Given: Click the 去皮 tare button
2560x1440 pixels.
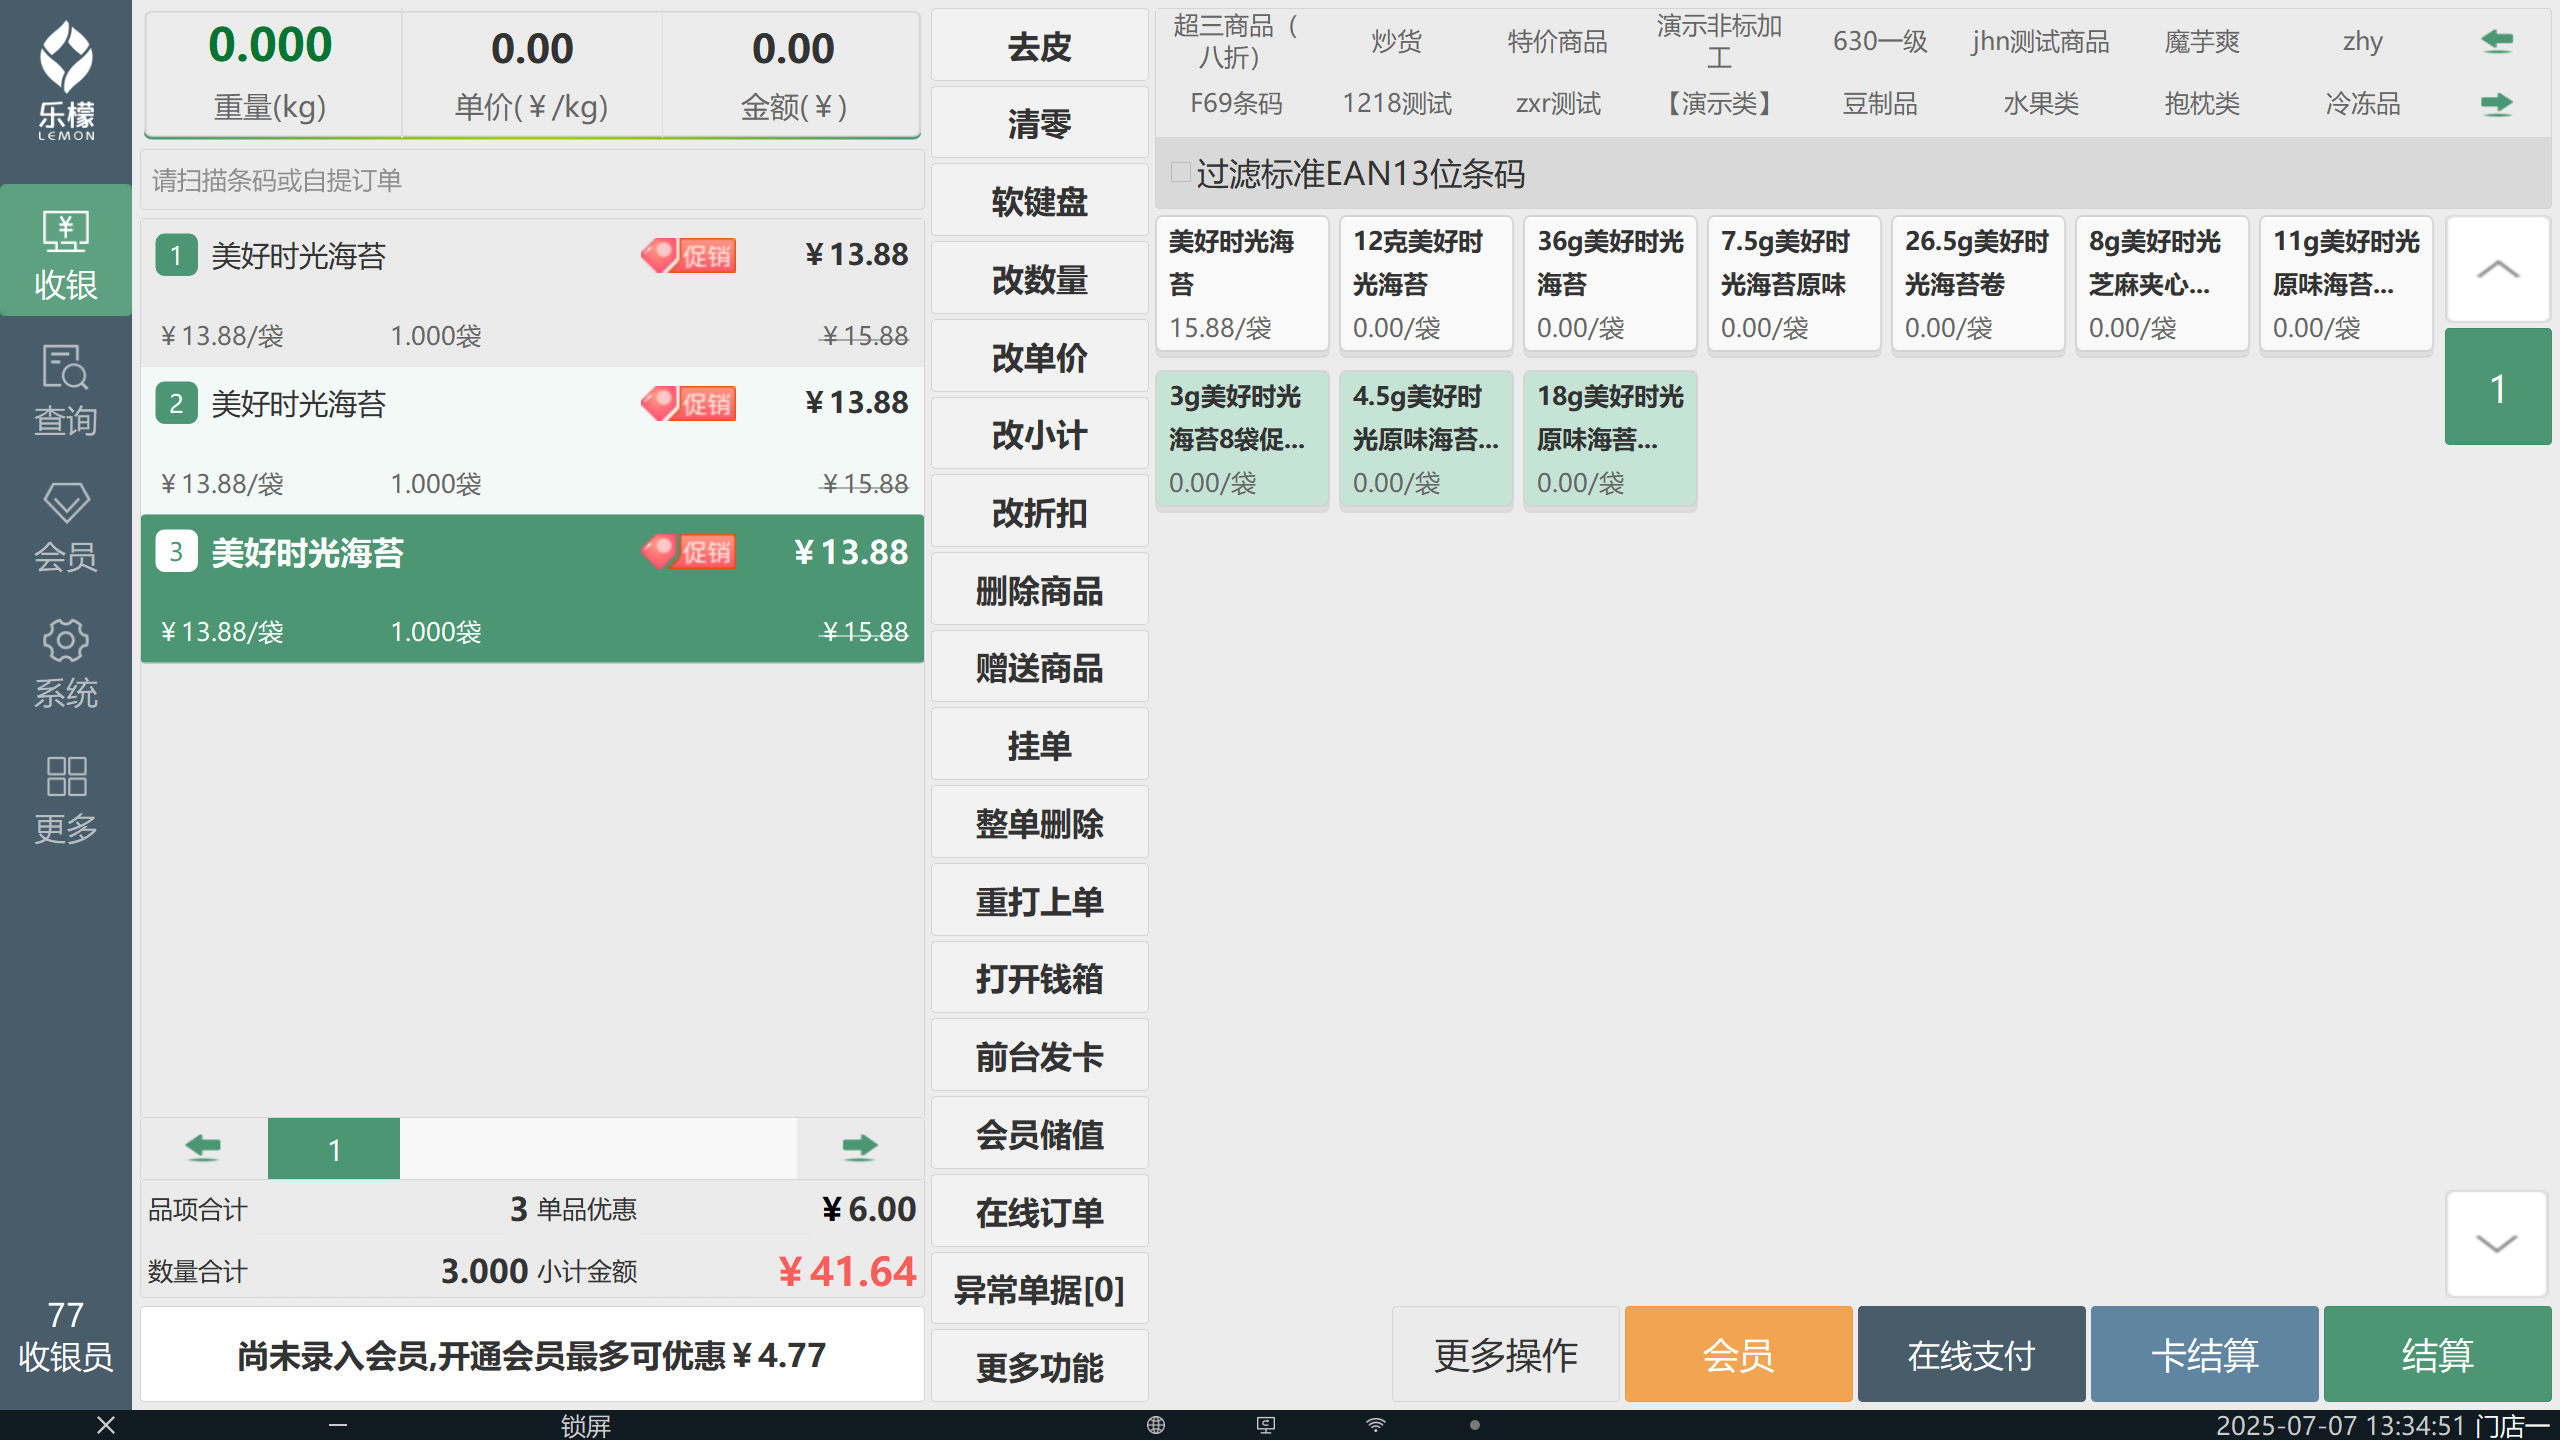Looking at the screenshot, I should click(x=1040, y=46).
